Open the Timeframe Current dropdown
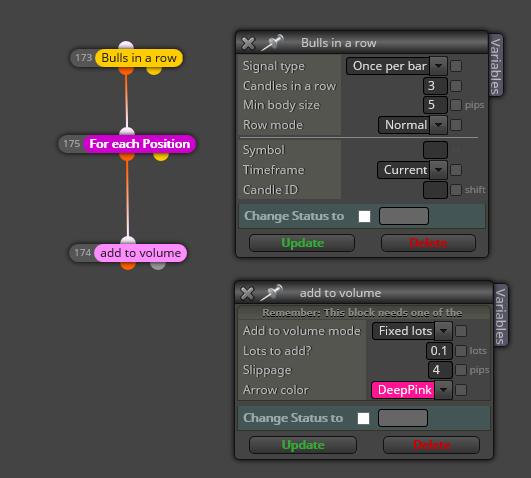Image resolution: width=531 pixels, height=478 pixels. click(412, 170)
